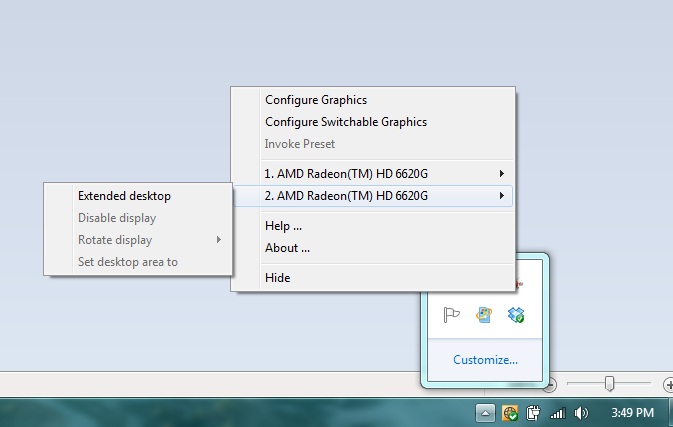Screen dimensions: 673x427
Task: Click the Disable display submenu entry
Action: tap(138, 218)
